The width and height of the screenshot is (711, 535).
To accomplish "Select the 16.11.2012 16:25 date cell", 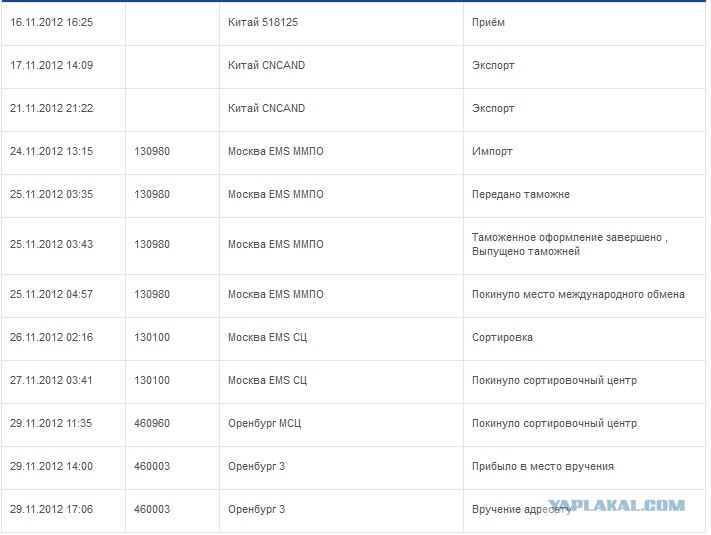I will pos(51,22).
